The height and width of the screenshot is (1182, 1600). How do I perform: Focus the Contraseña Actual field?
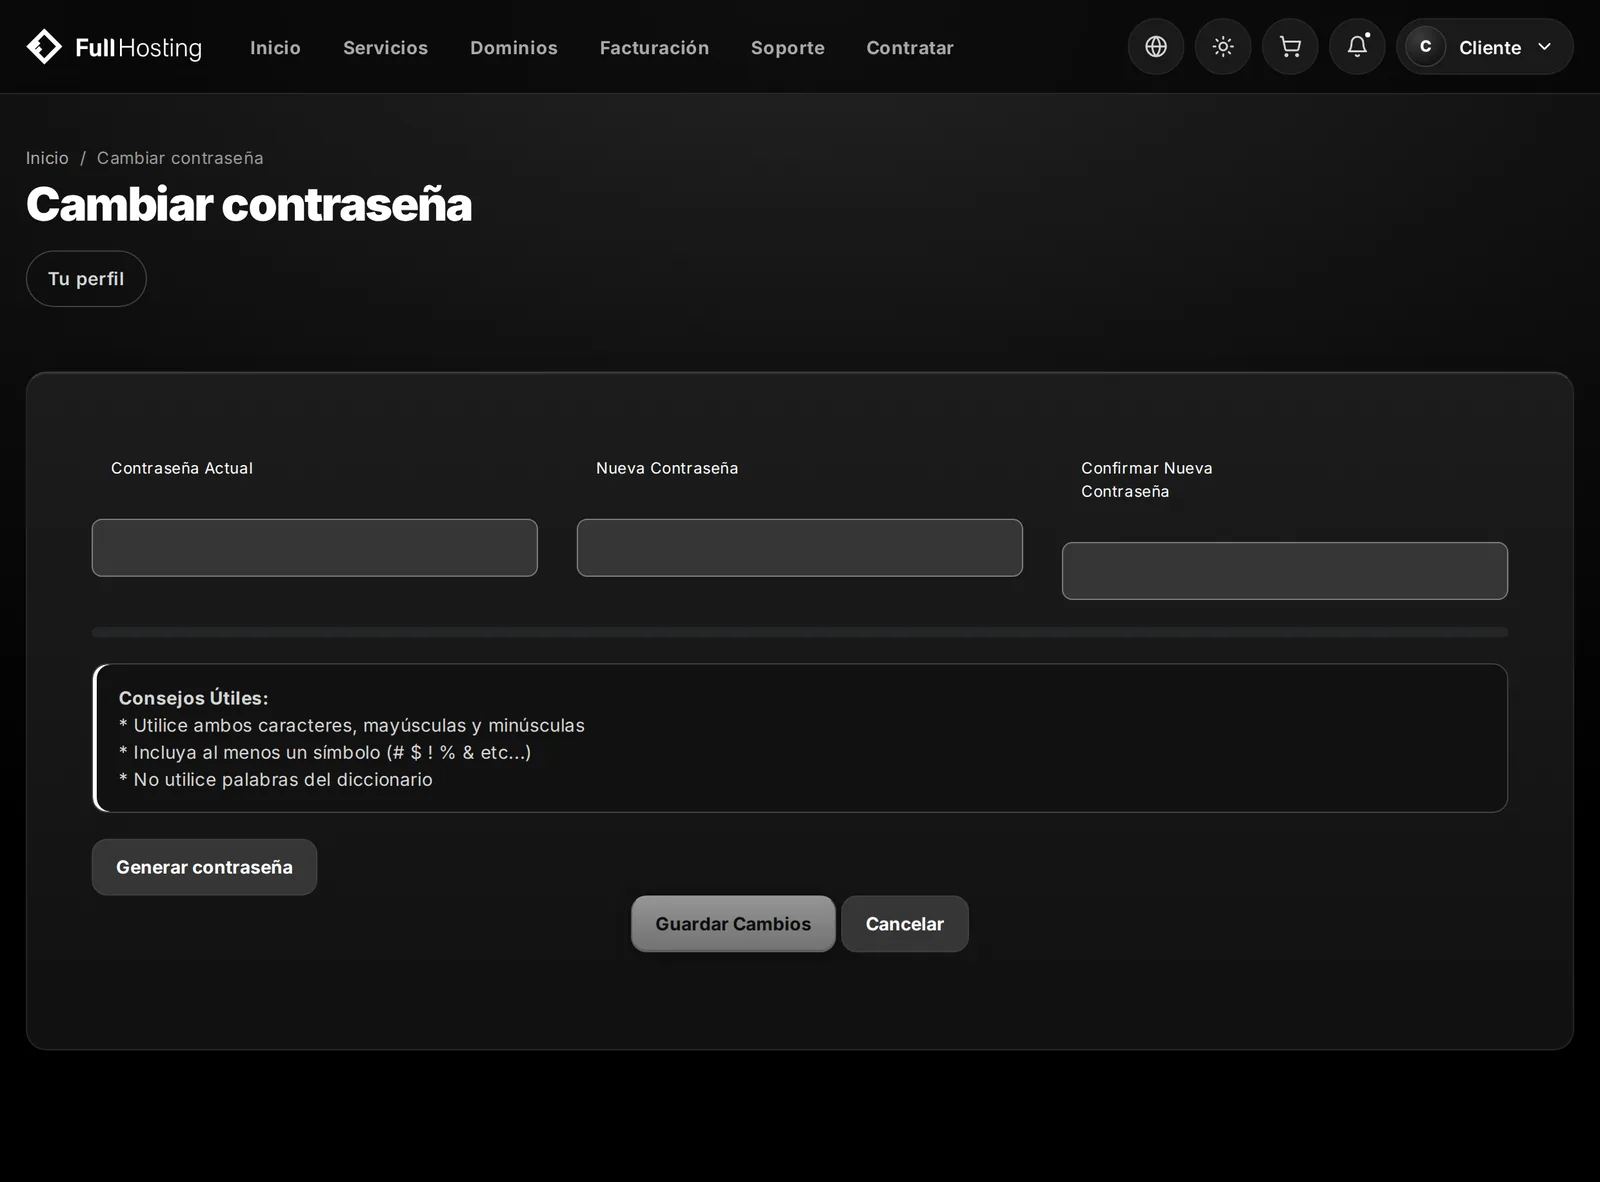(315, 548)
